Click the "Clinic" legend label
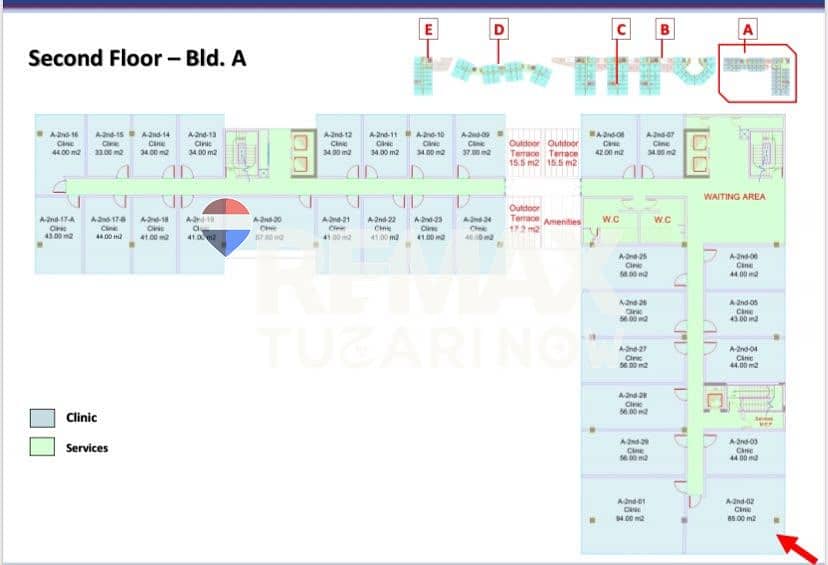Image resolution: width=828 pixels, height=565 pixels. 81,418
